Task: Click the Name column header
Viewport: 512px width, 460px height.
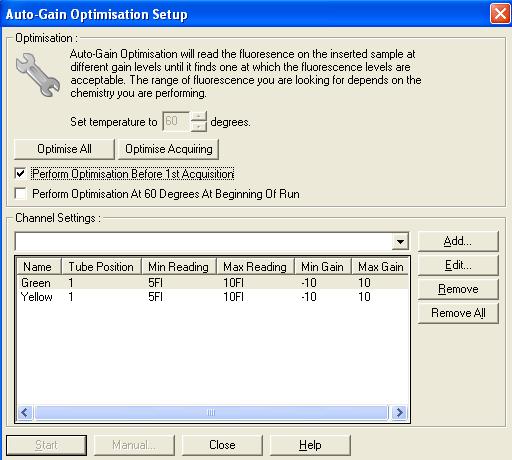Action: (x=39, y=267)
